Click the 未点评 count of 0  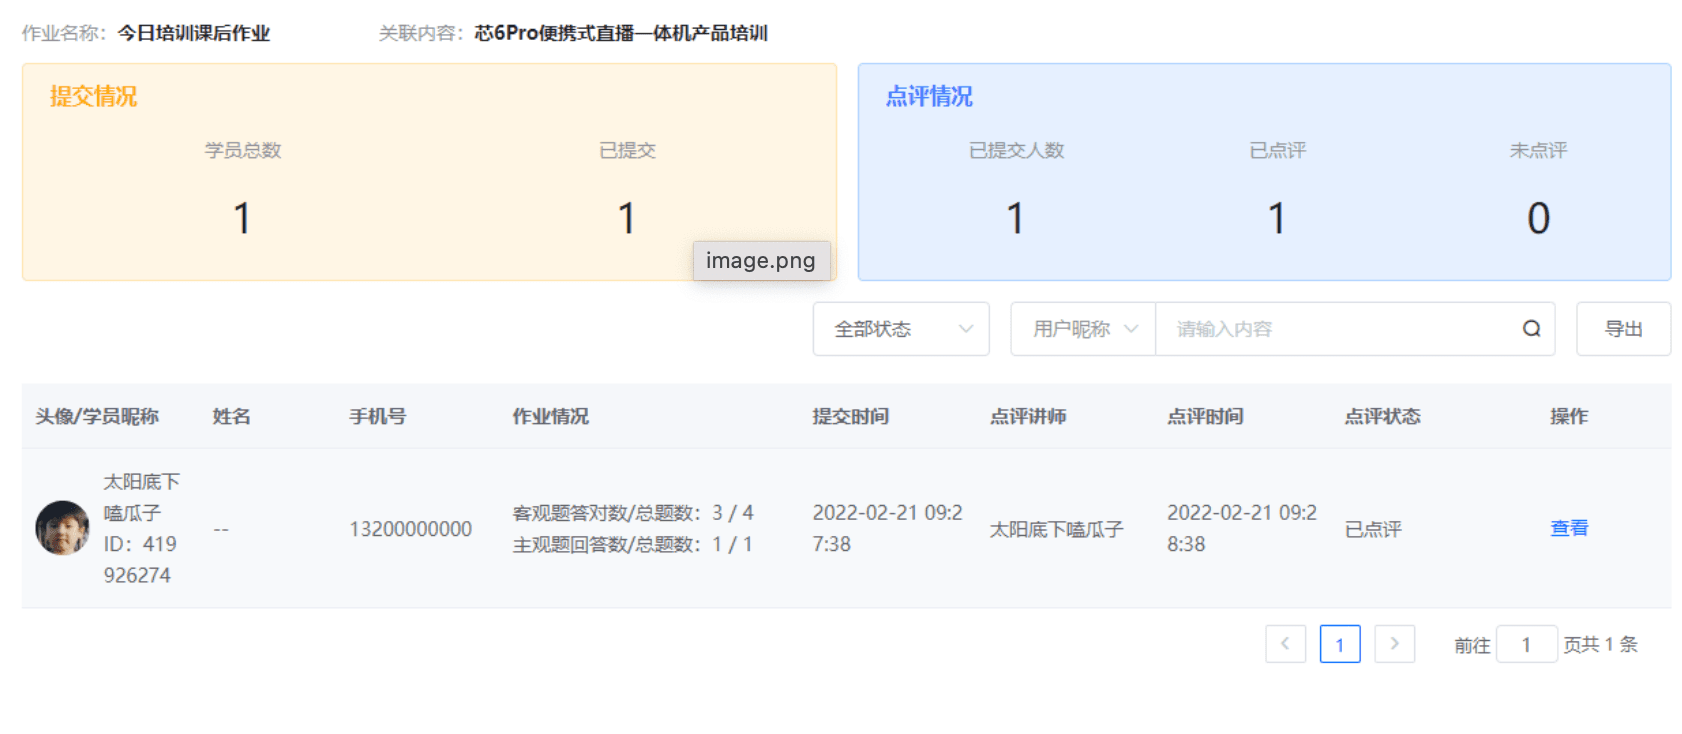click(1538, 218)
